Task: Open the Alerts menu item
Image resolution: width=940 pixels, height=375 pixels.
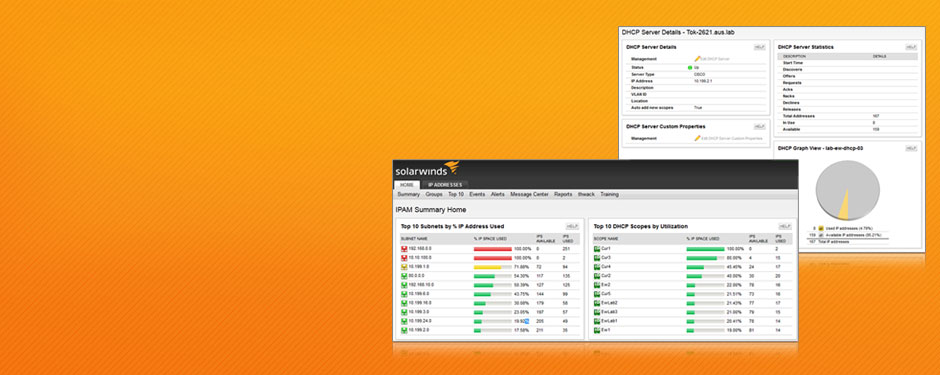Action: (498, 195)
